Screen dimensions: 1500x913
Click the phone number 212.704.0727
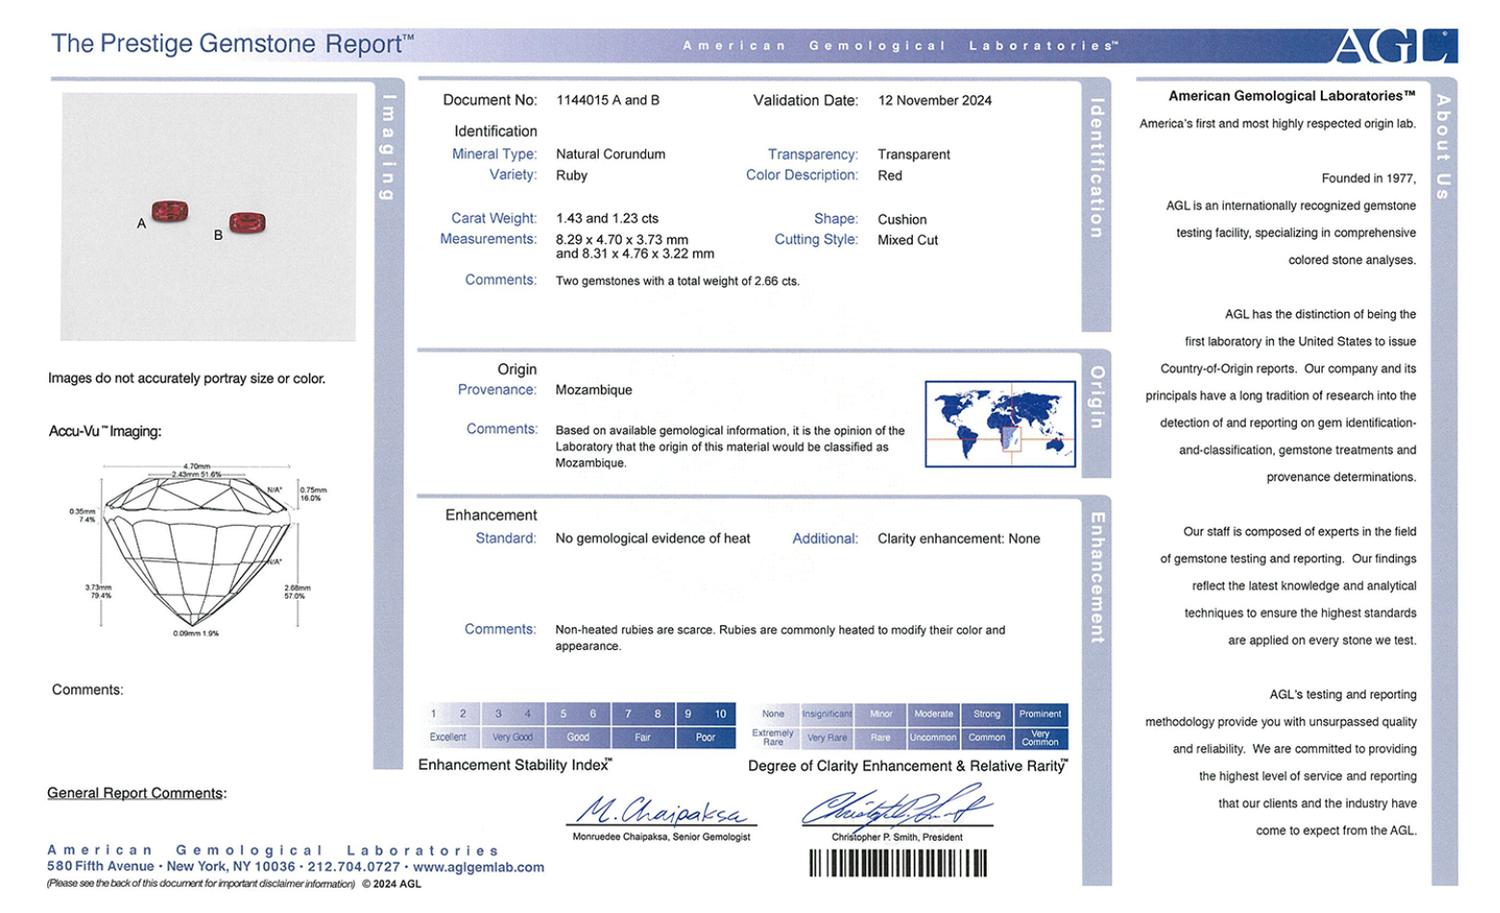(354, 867)
